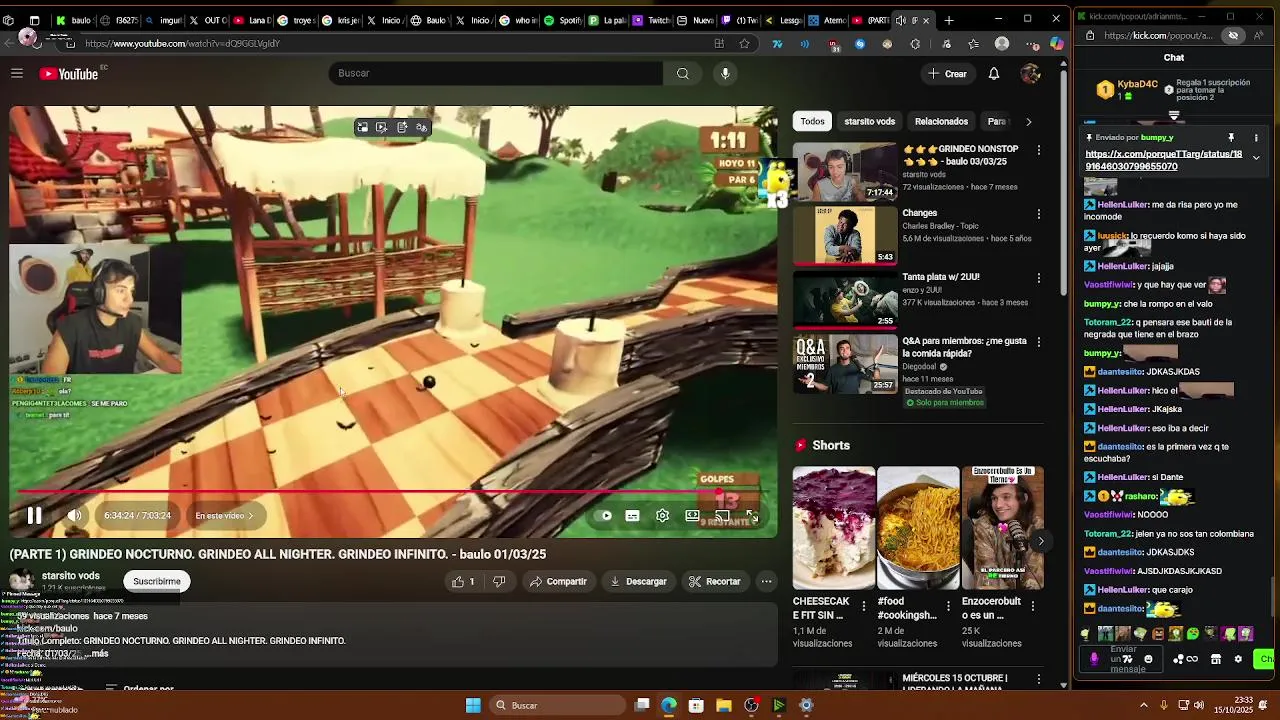Open the Picture-in-picture overlay icon on video

[x=362, y=127]
